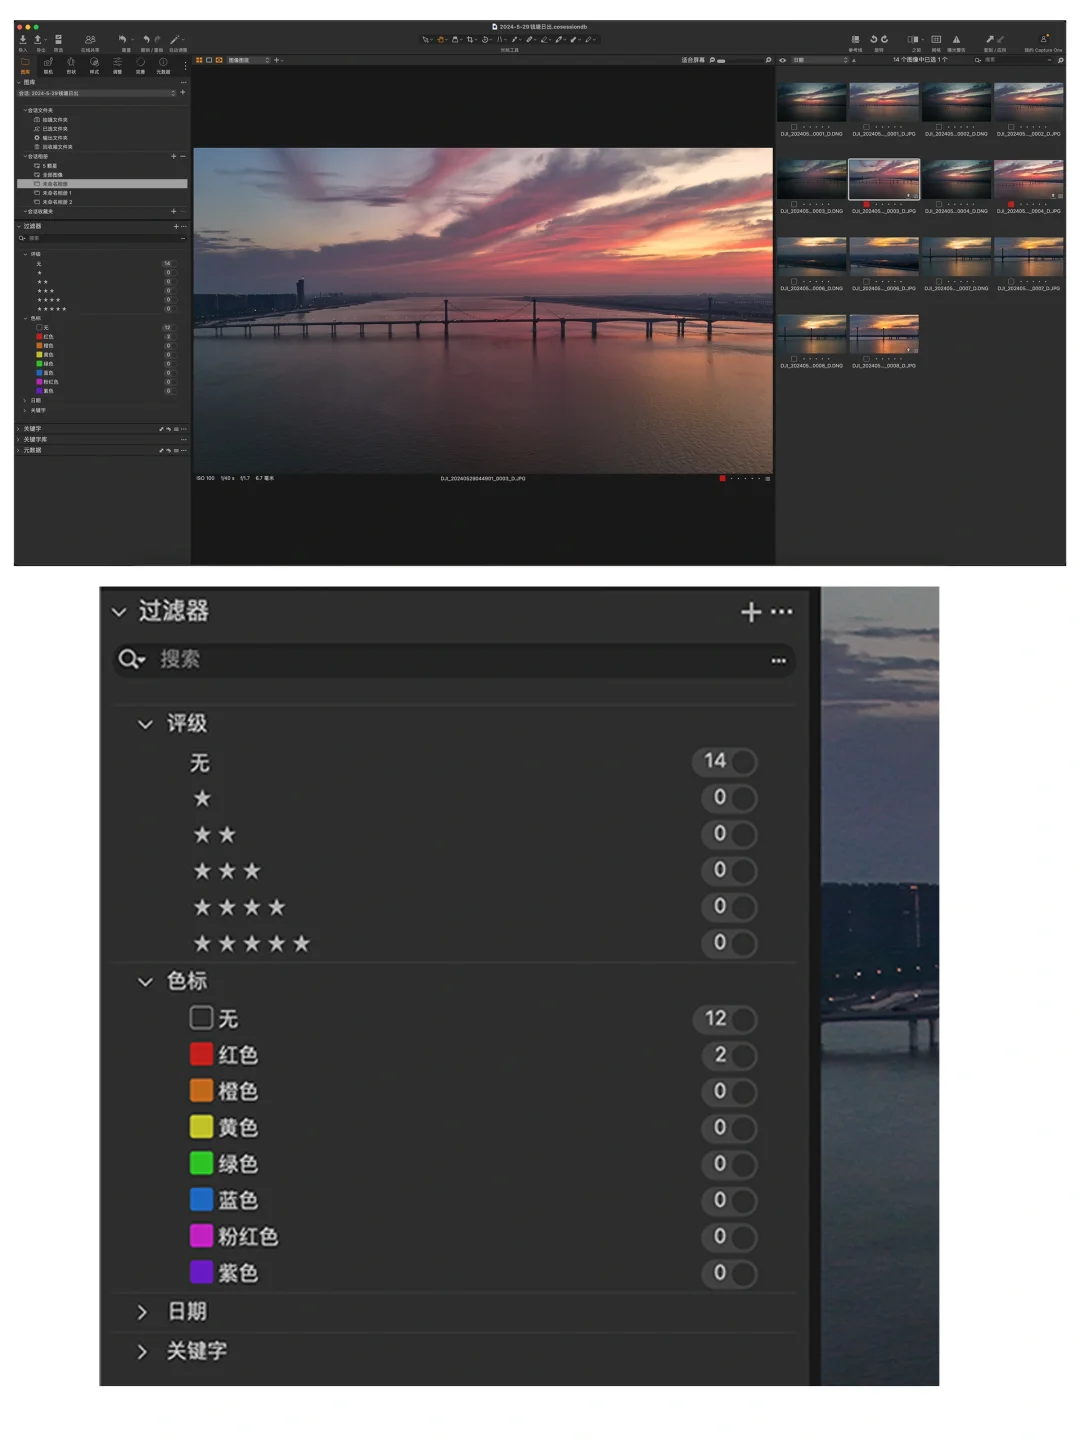Select the crop cursor tool
The width and height of the screenshot is (1080, 1440).
point(470,40)
